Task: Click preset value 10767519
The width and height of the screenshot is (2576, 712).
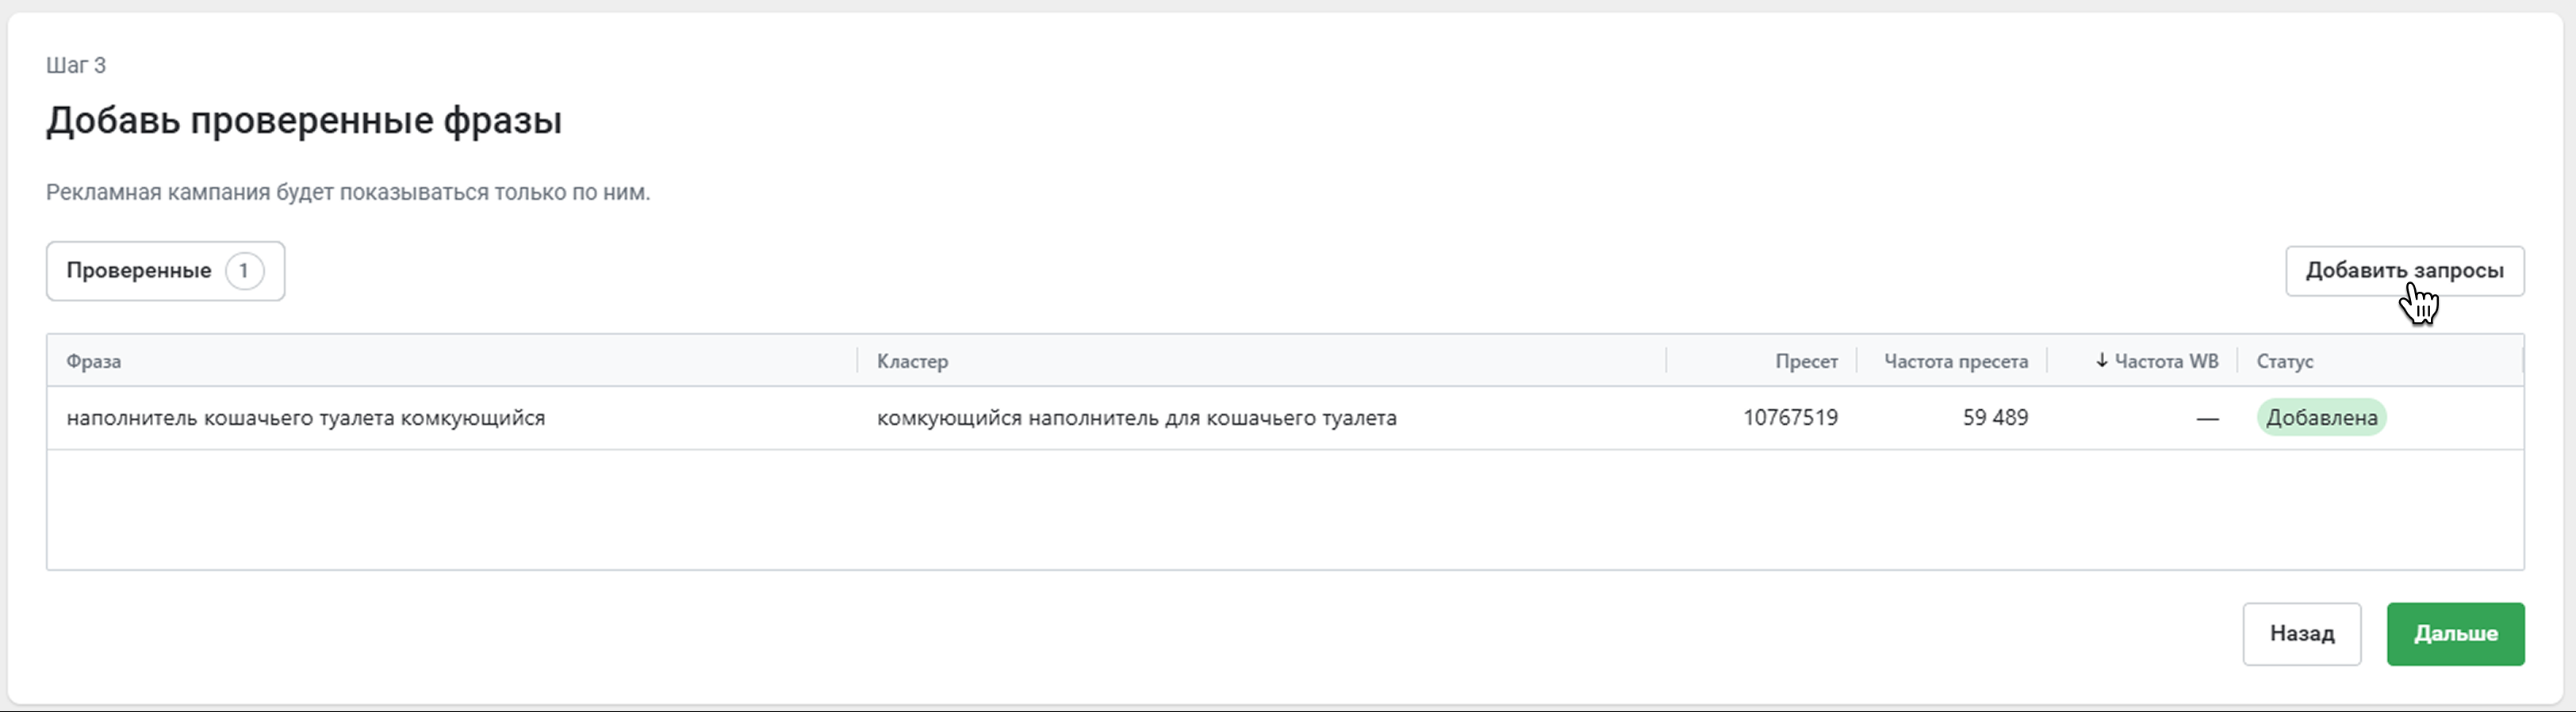Action: 1790,418
